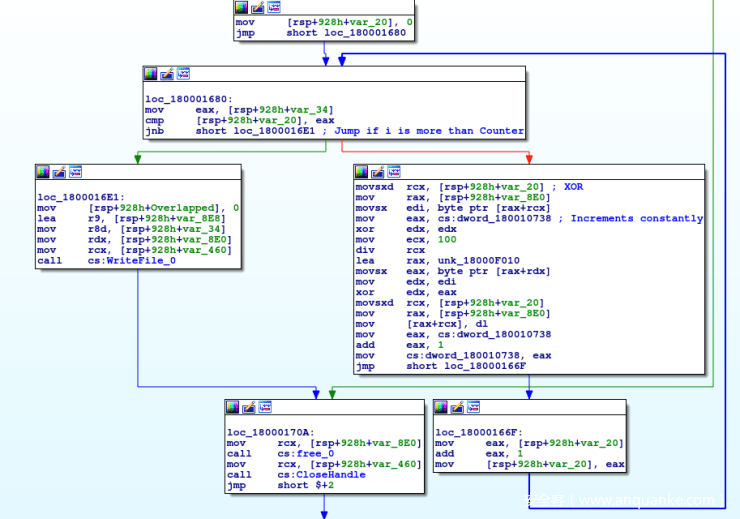
Task: Click the color icon on loc_18000170A node
Action: (x=233, y=407)
